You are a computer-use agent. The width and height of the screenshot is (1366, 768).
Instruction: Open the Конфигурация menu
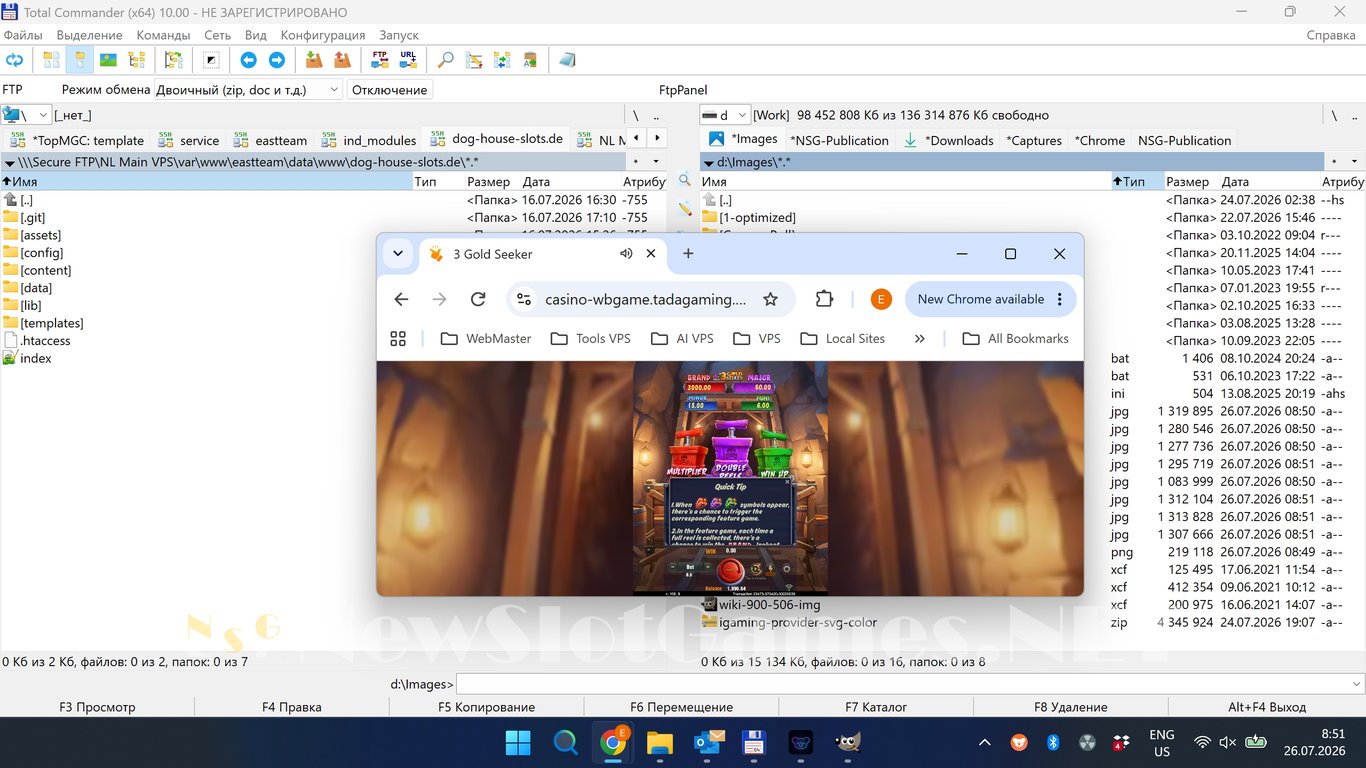pos(323,35)
